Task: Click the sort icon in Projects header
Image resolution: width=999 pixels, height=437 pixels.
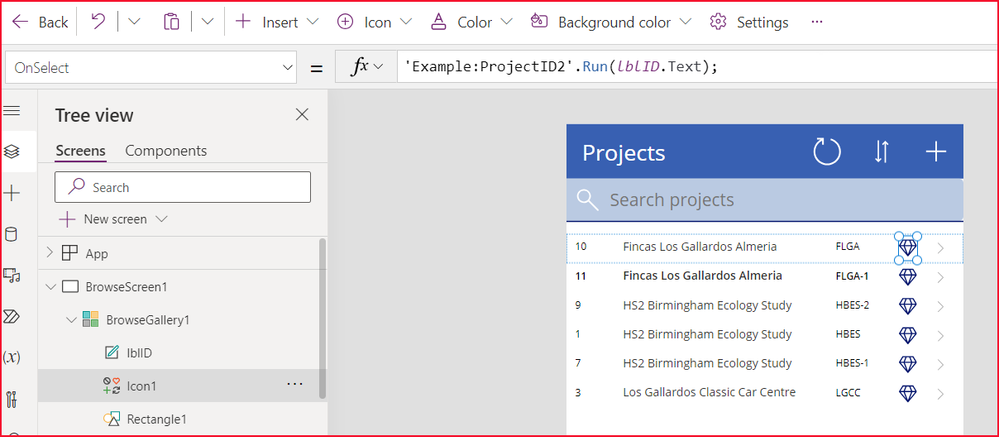Action: point(881,152)
